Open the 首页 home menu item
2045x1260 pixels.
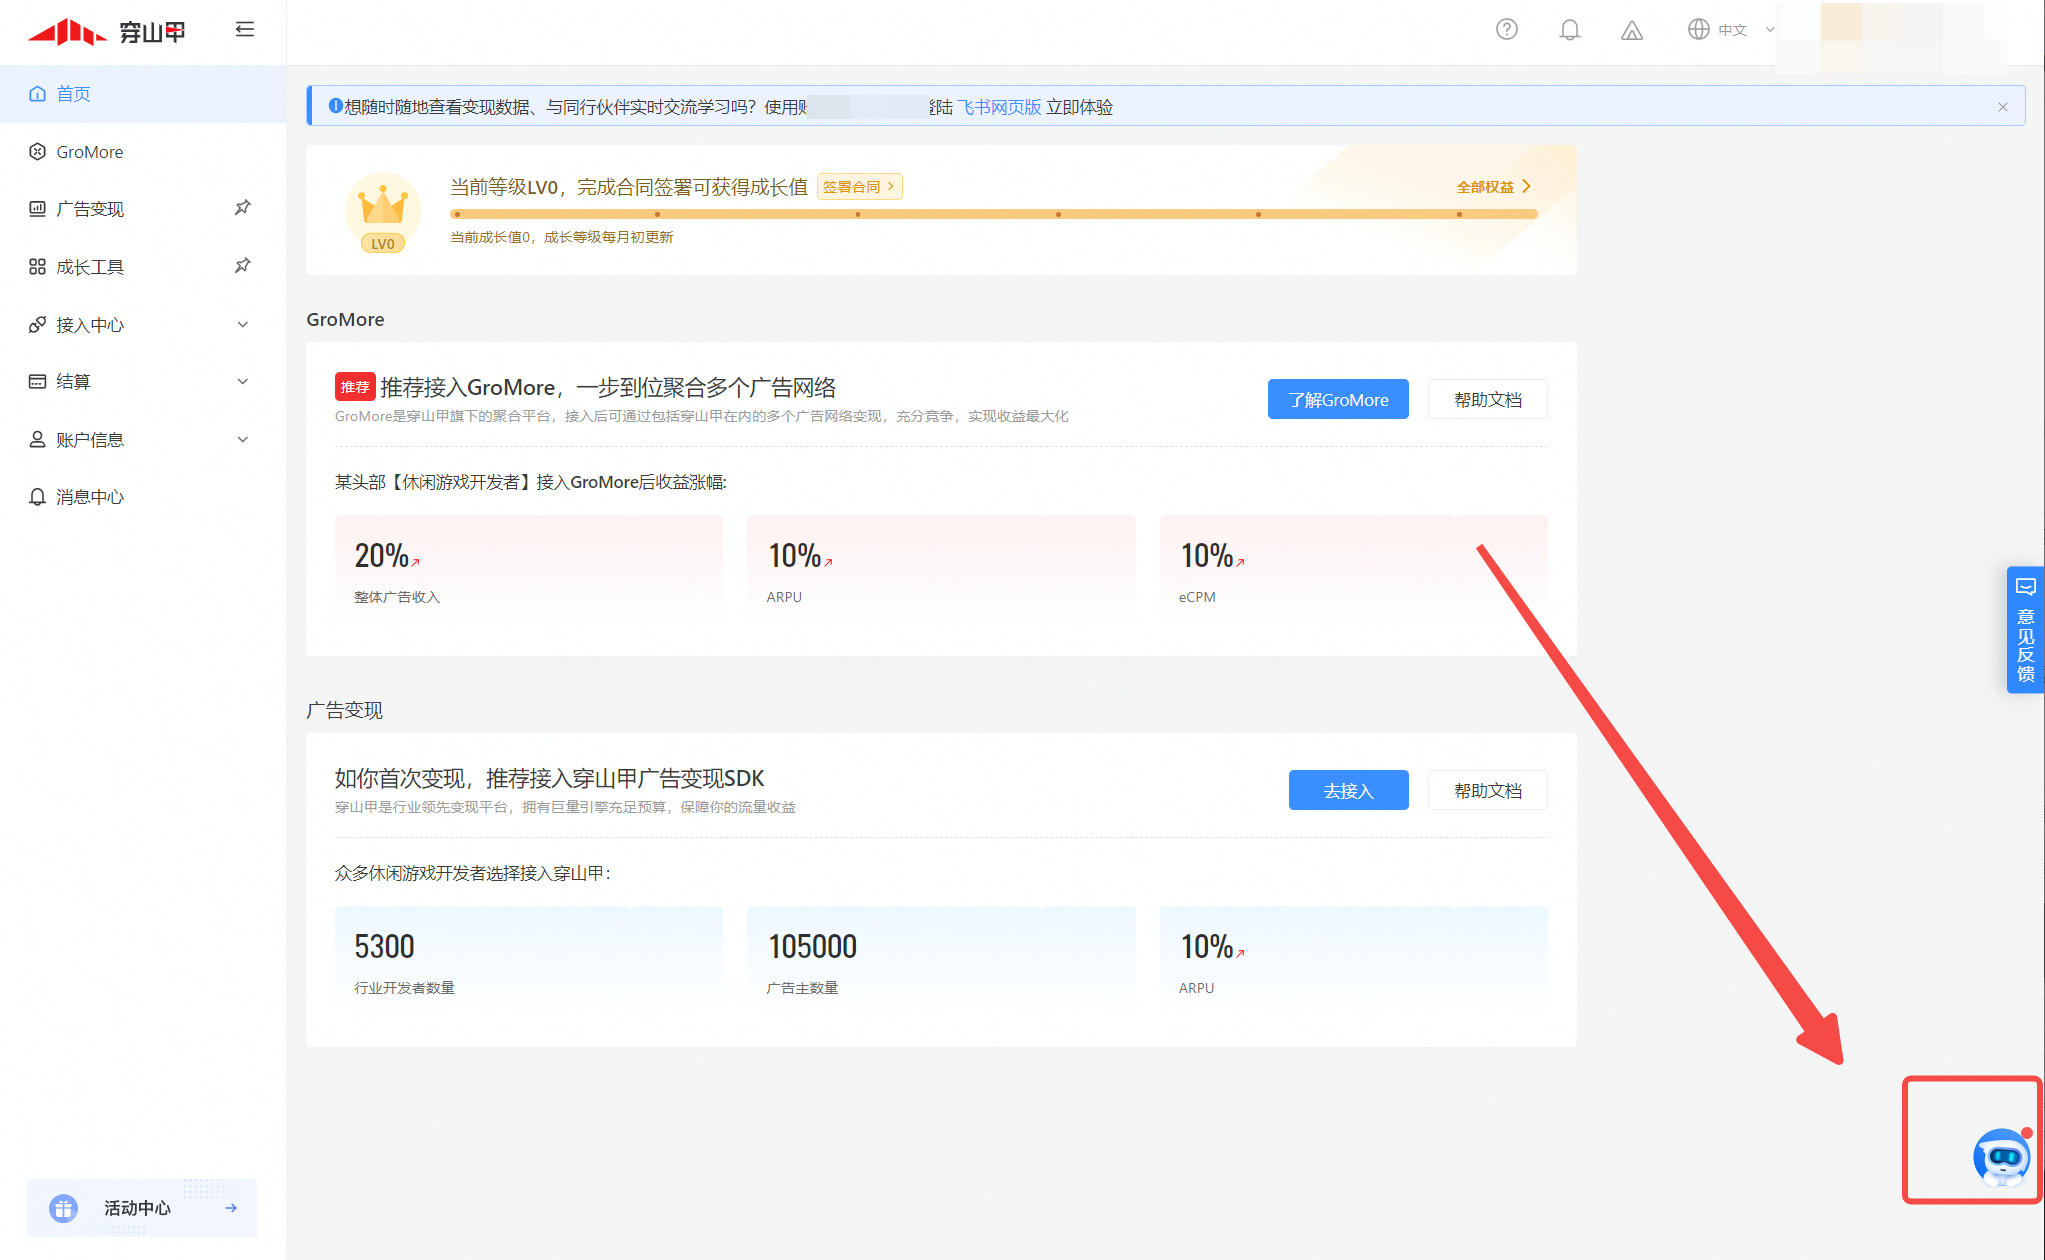coord(143,94)
